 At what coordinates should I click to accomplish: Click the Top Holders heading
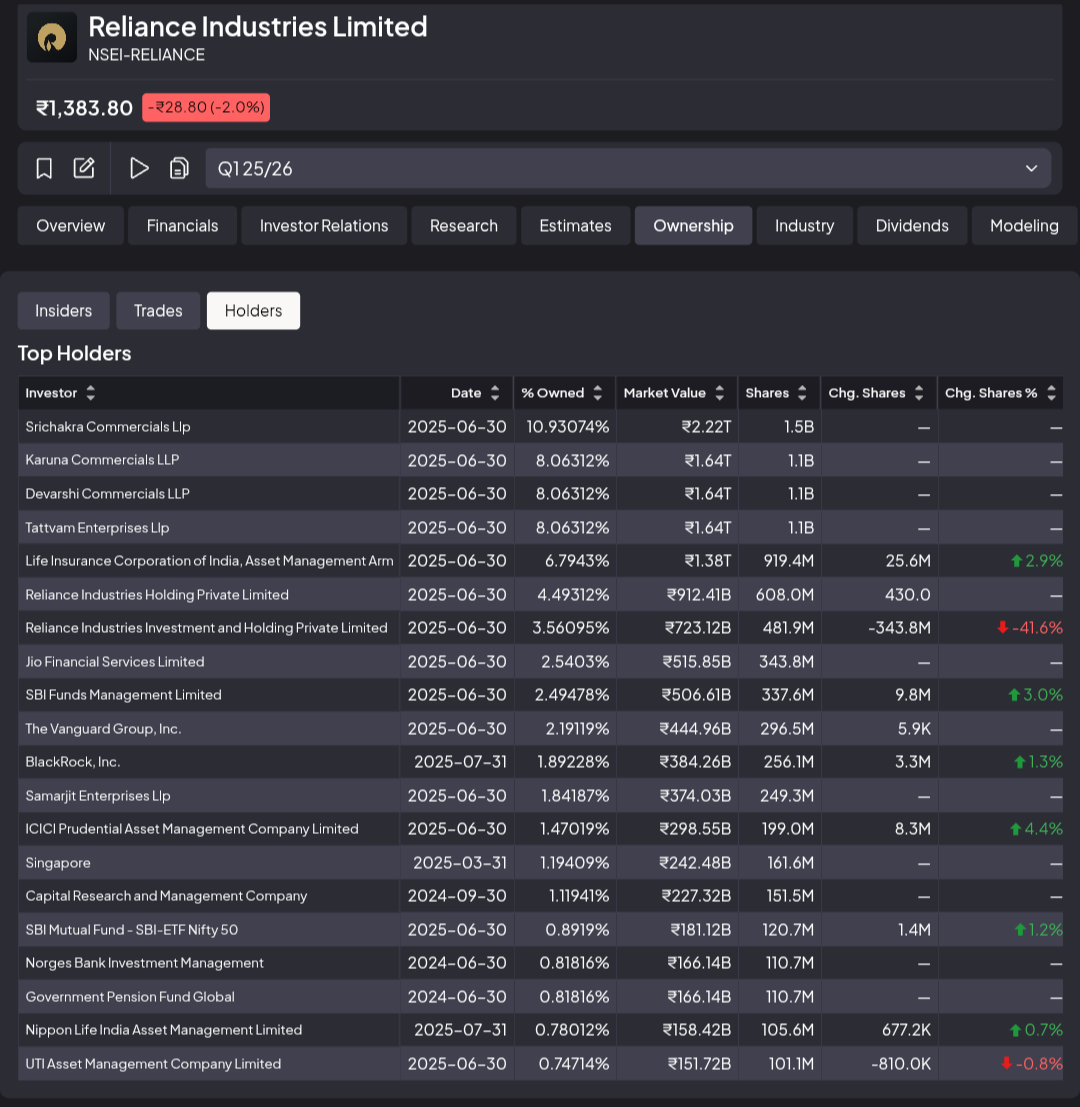(x=74, y=354)
